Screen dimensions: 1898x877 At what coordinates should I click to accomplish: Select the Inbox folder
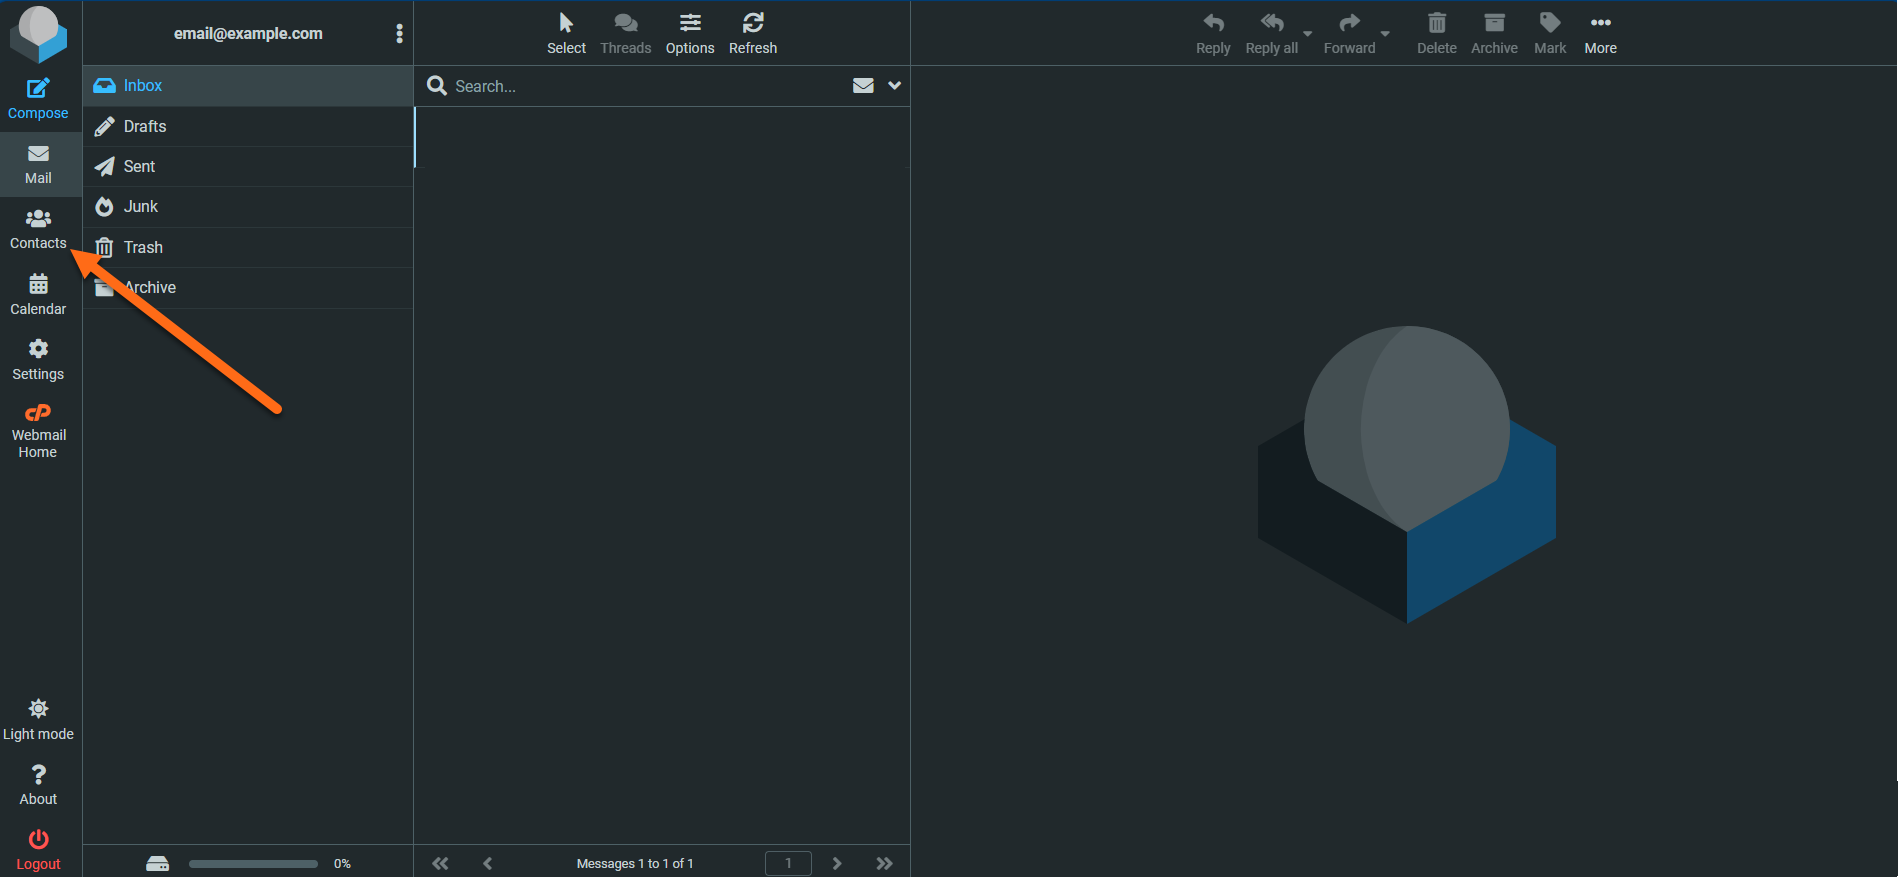(x=248, y=86)
